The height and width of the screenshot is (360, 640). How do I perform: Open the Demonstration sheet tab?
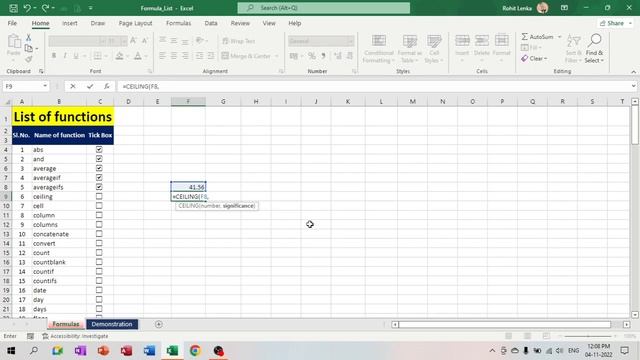pyautogui.click(x=112, y=324)
